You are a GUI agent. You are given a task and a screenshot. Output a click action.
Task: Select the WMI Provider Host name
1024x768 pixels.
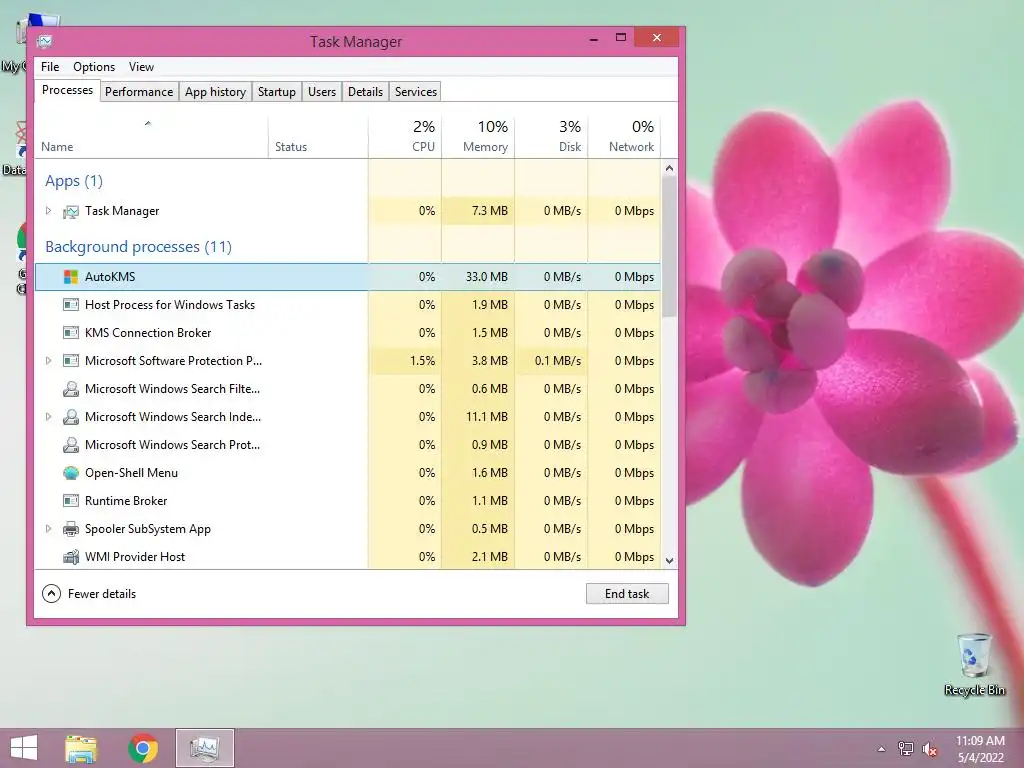pyautogui.click(x=135, y=557)
